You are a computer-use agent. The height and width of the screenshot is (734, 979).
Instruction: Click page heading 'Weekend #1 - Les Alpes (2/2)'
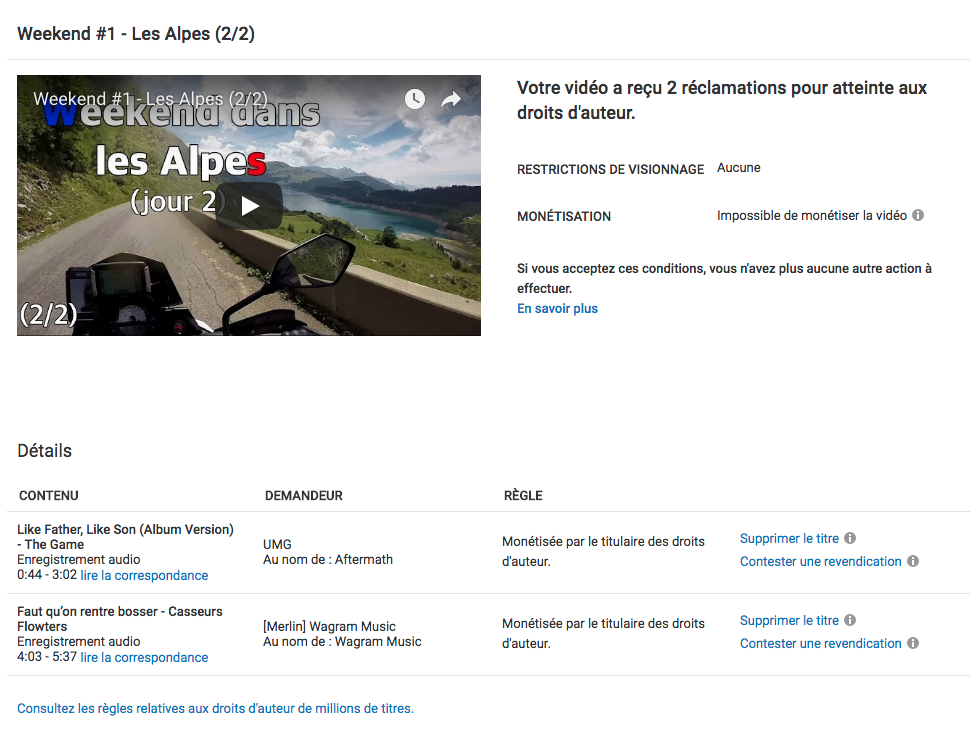pos(136,34)
